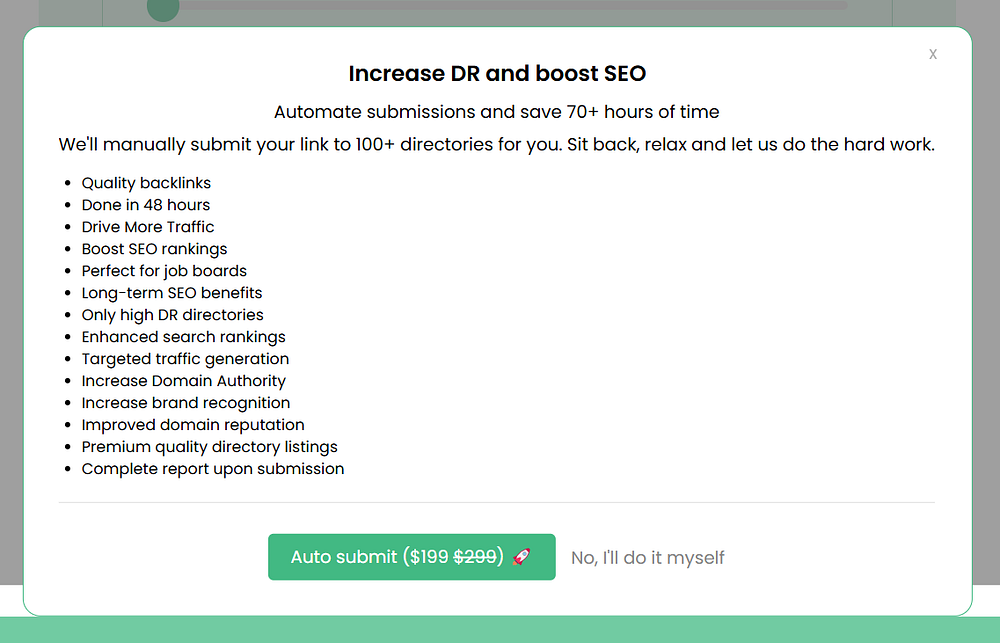Click the "We'll manually submit your link" paragraph

(x=497, y=144)
